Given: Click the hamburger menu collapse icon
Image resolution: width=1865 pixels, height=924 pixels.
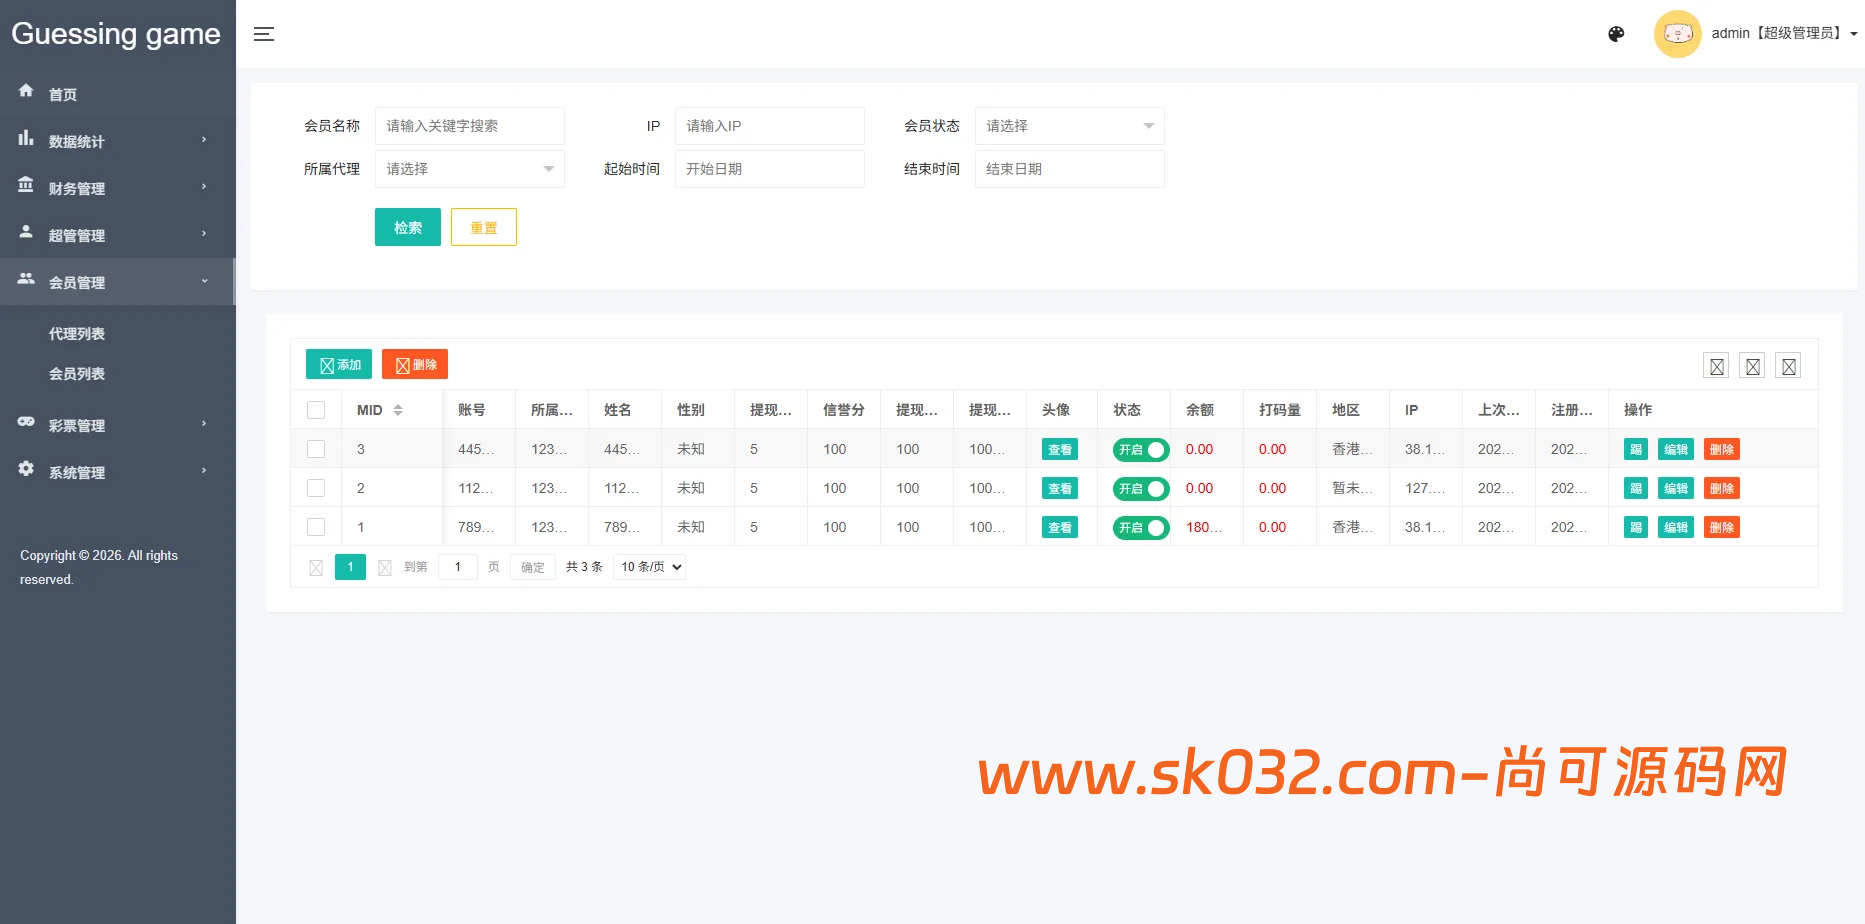Looking at the screenshot, I should (x=264, y=34).
